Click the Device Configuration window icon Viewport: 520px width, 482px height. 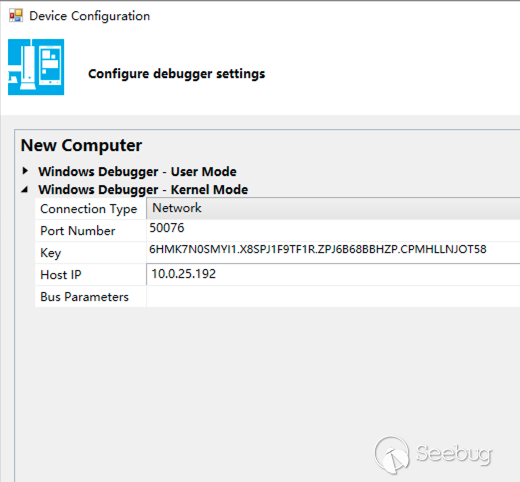click(x=16, y=16)
